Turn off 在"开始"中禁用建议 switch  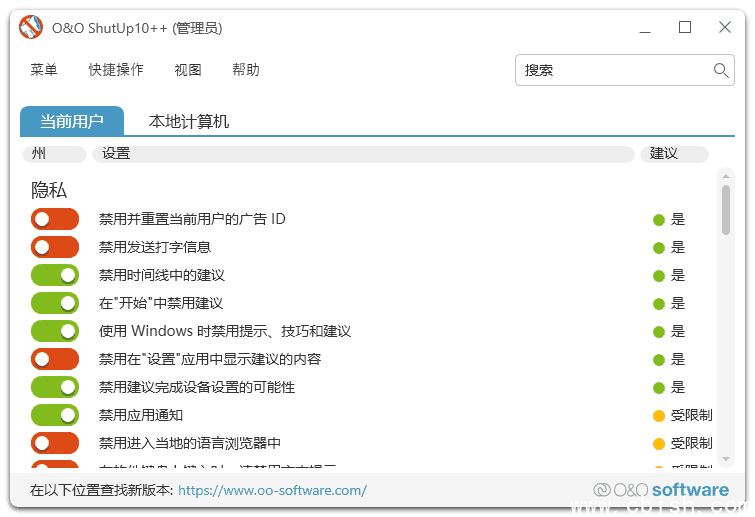(55, 303)
